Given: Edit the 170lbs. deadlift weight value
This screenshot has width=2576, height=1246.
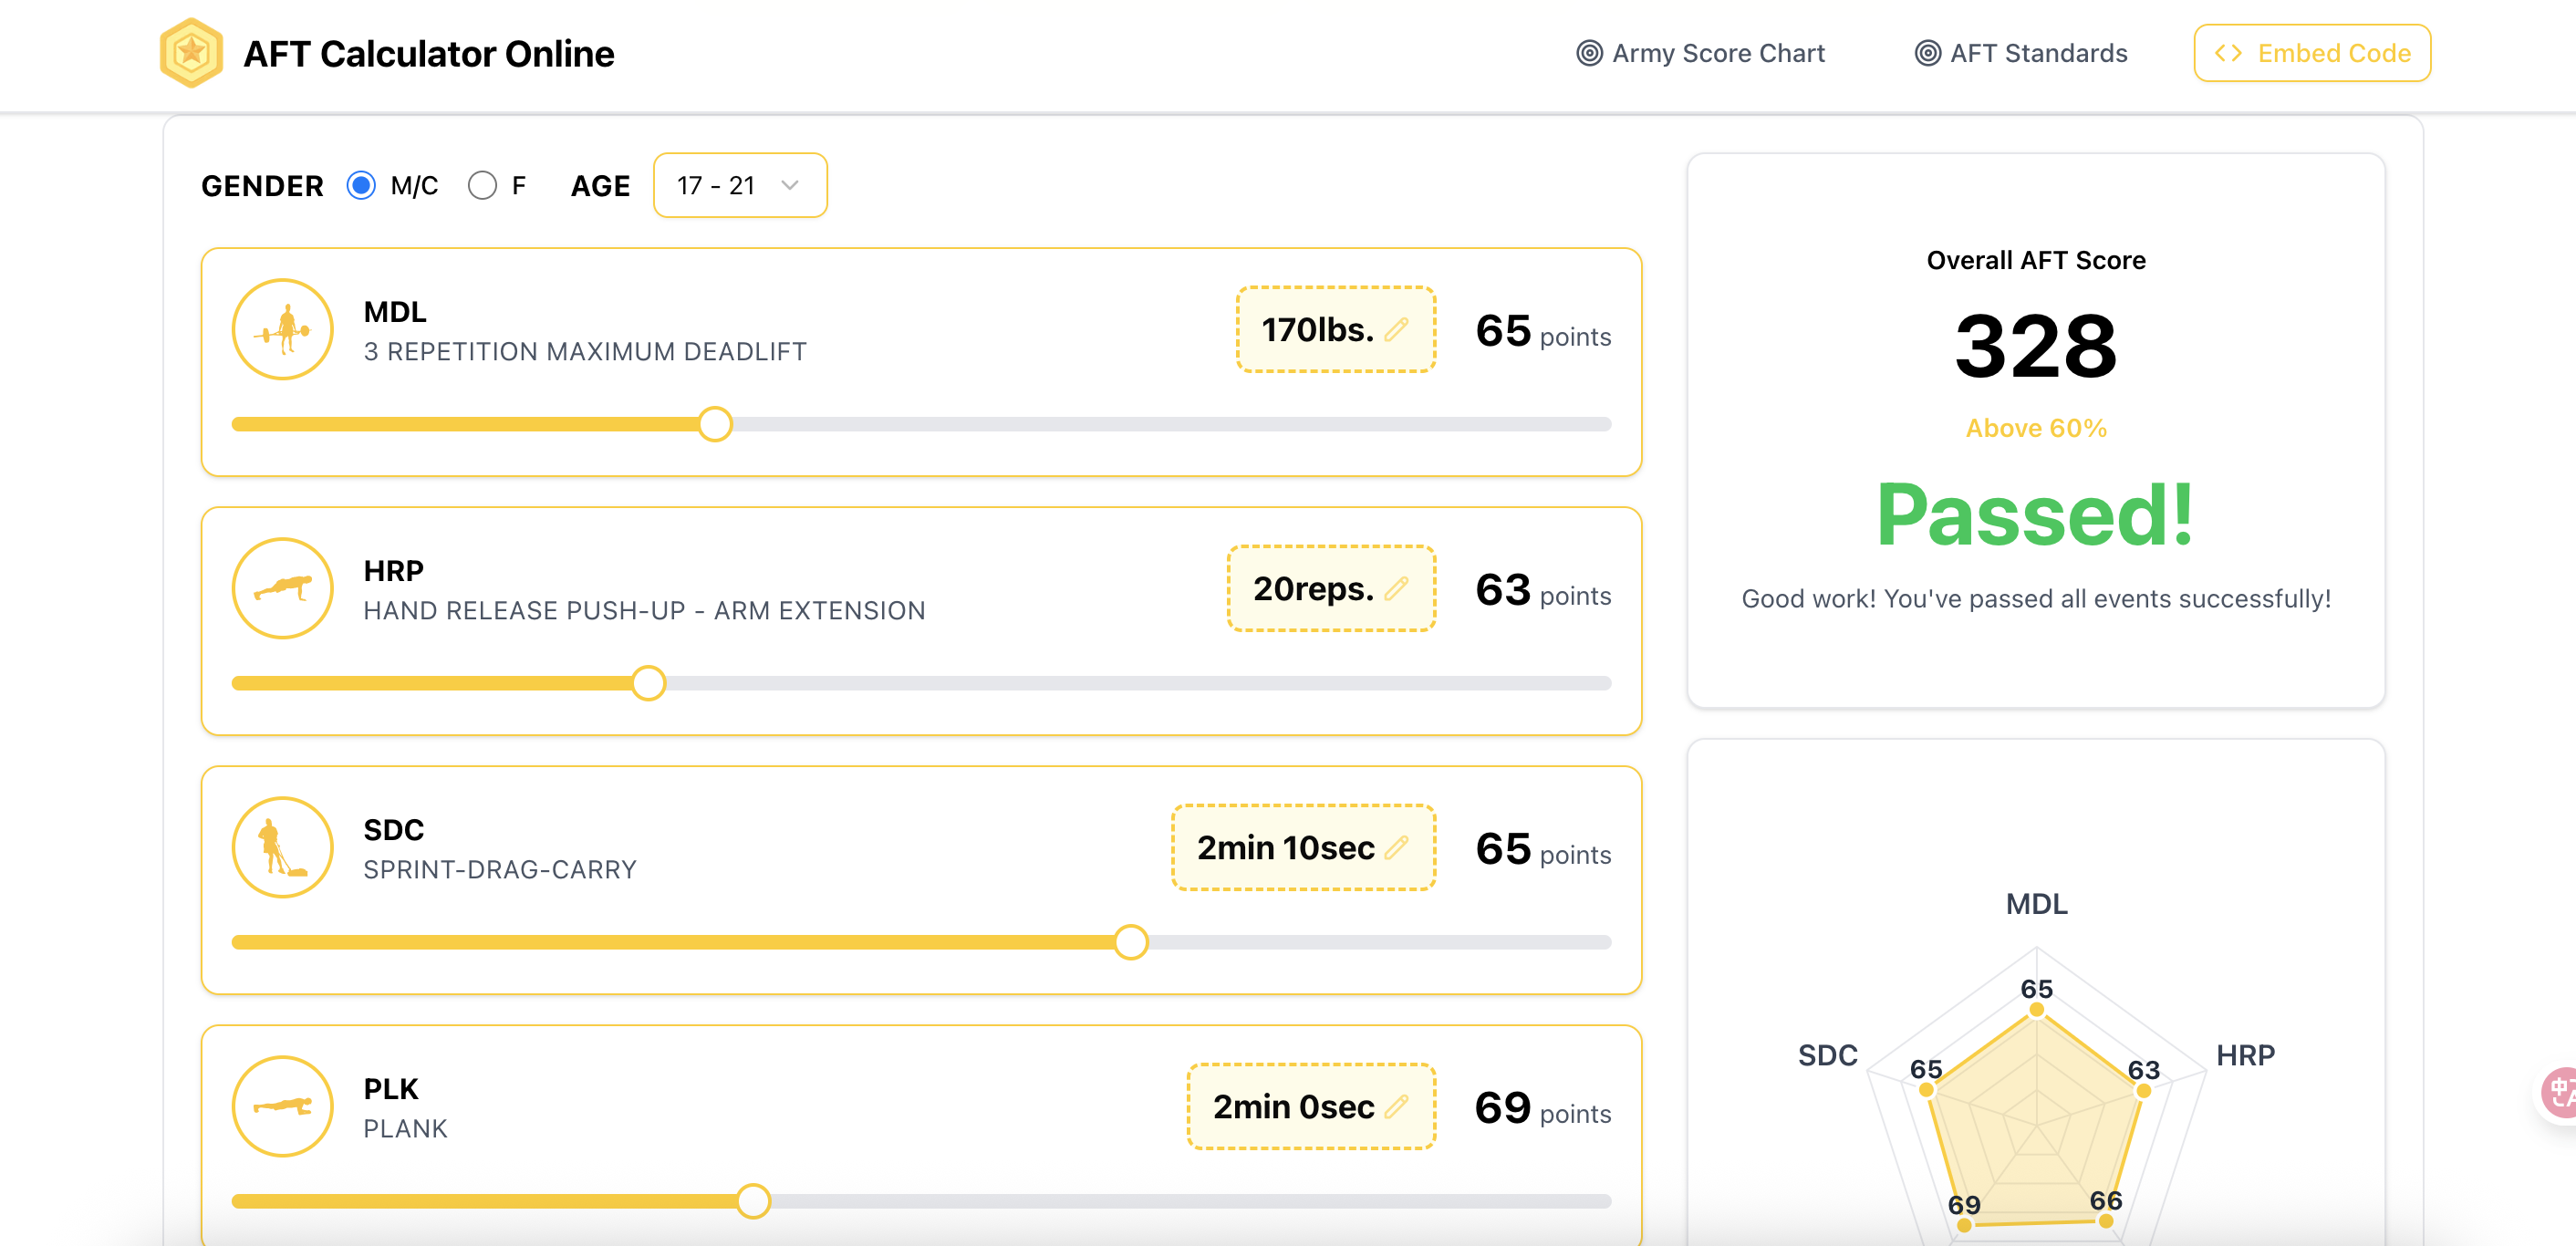Looking at the screenshot, I should 1336,329.
